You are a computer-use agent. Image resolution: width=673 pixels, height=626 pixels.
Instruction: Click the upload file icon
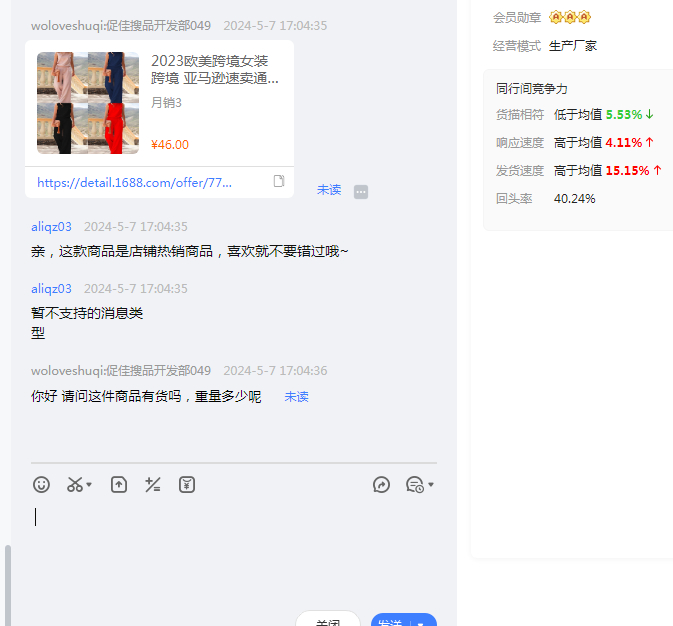(119, 485)
